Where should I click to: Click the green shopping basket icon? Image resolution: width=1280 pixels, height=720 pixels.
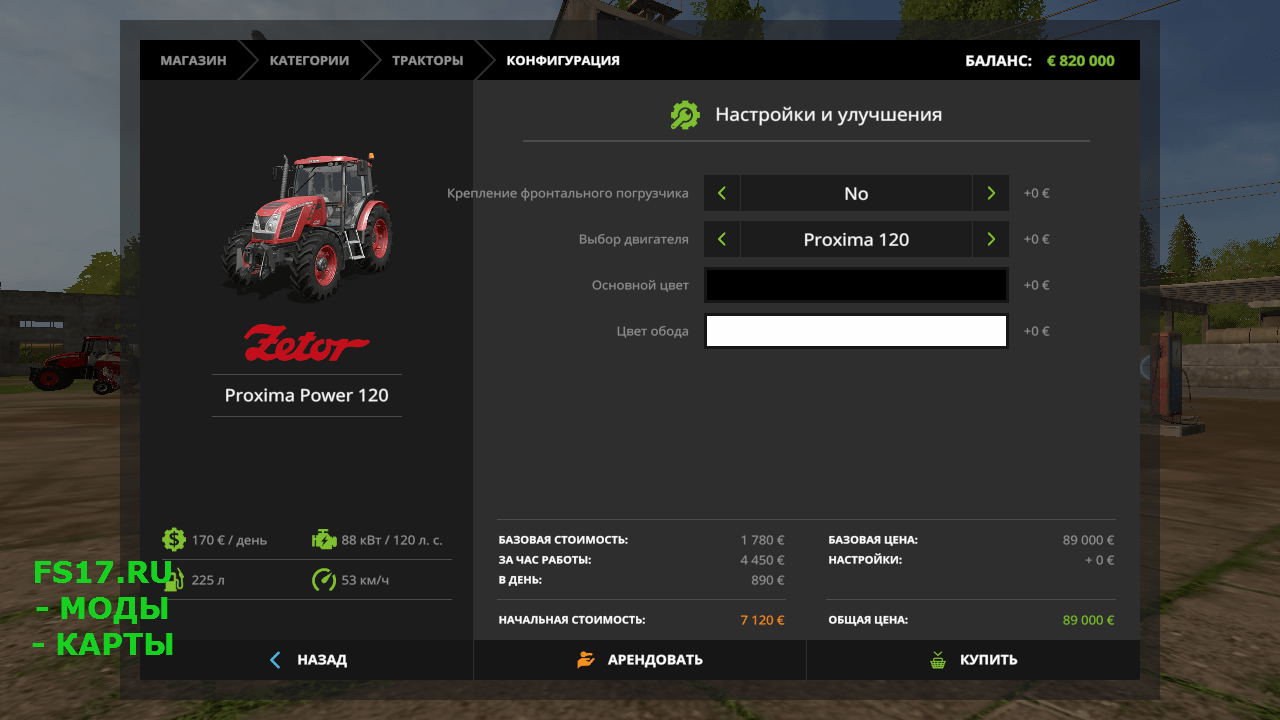pyautogui.click(x=938, y=660)
